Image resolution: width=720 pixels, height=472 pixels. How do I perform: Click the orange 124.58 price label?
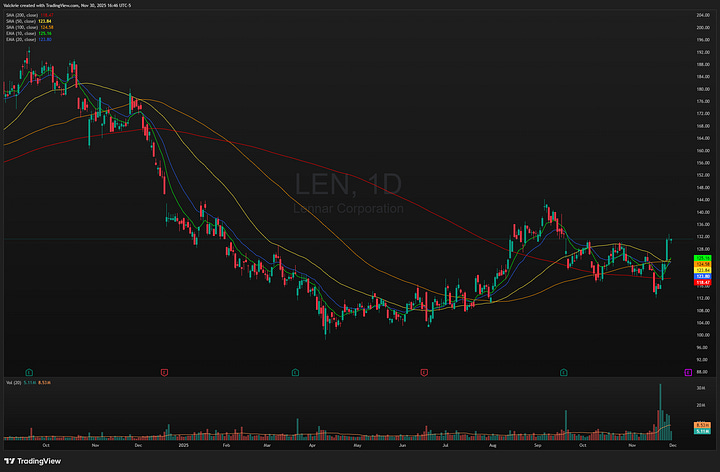tap(703, 264)
